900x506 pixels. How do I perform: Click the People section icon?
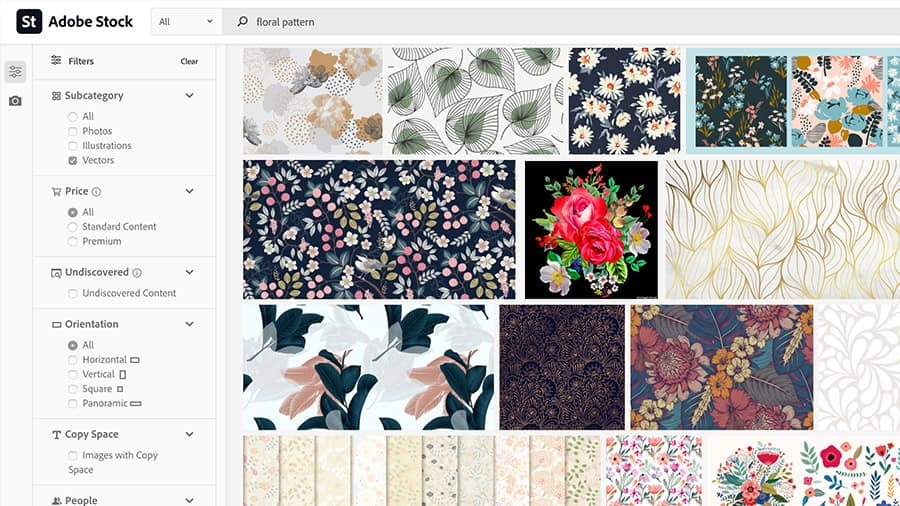56,501
